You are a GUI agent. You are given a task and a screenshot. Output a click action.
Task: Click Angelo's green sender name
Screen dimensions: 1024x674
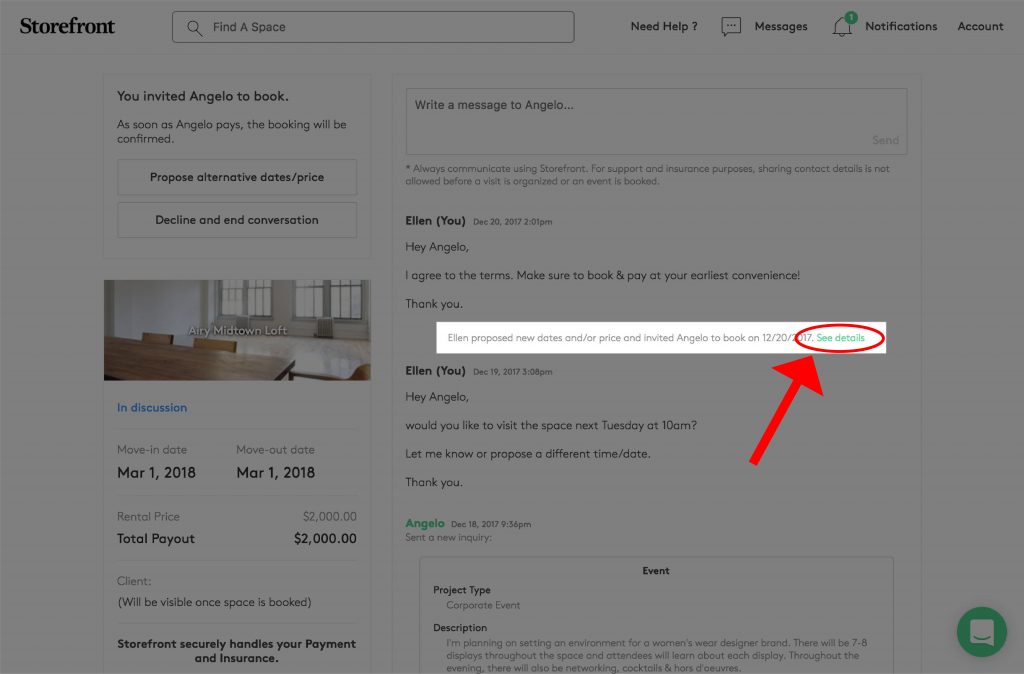tap(425, 523)
